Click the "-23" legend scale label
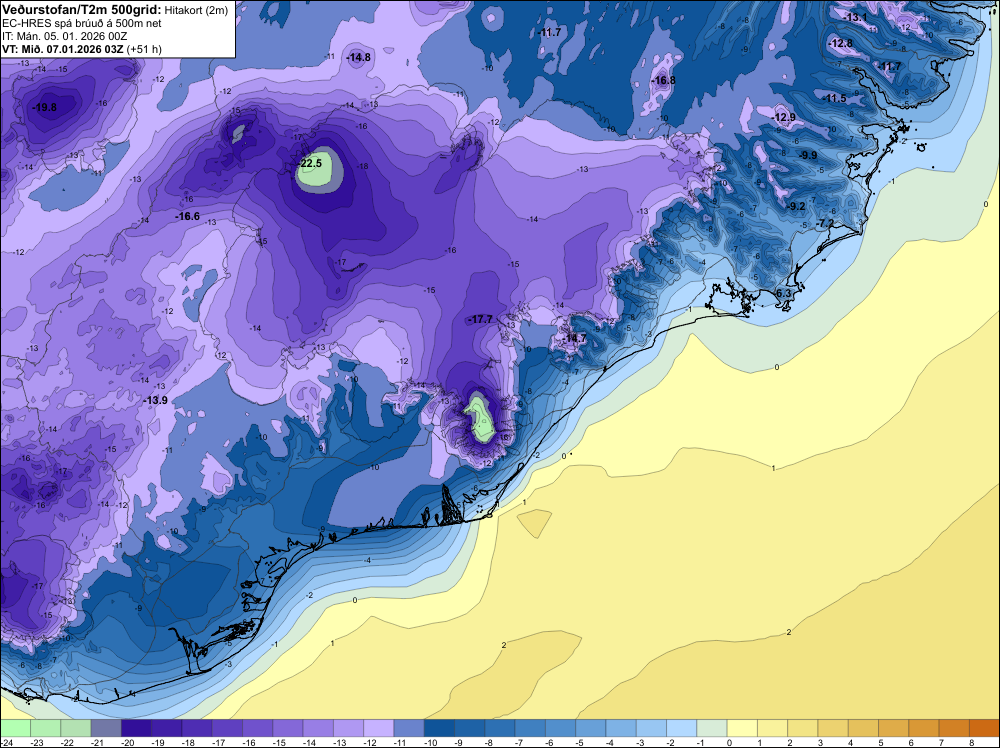The height and width of the screenshot is (748, 1000). 36,742
